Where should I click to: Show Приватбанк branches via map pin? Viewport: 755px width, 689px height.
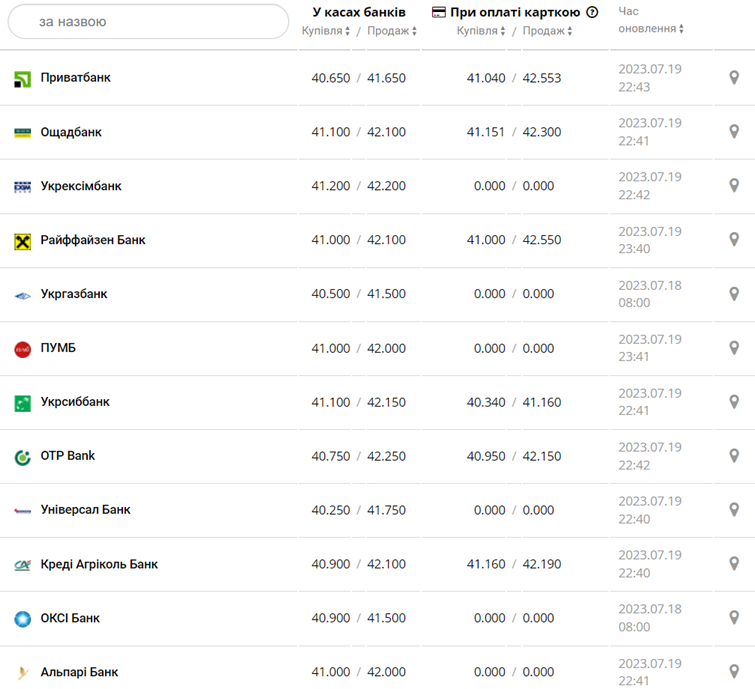click(x=734, y=78)
